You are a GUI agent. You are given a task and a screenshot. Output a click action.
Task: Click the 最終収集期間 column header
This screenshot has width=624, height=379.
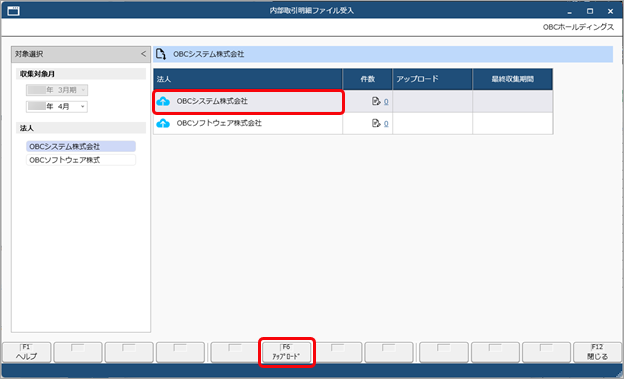tap(513, 79)
